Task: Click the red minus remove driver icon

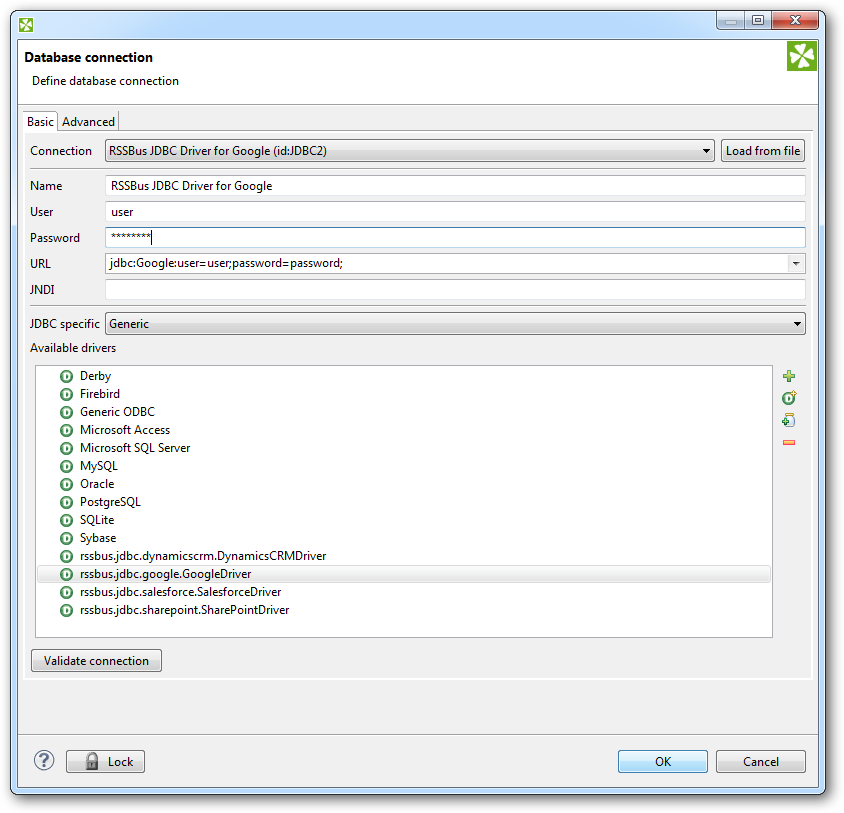Action: 789,442
